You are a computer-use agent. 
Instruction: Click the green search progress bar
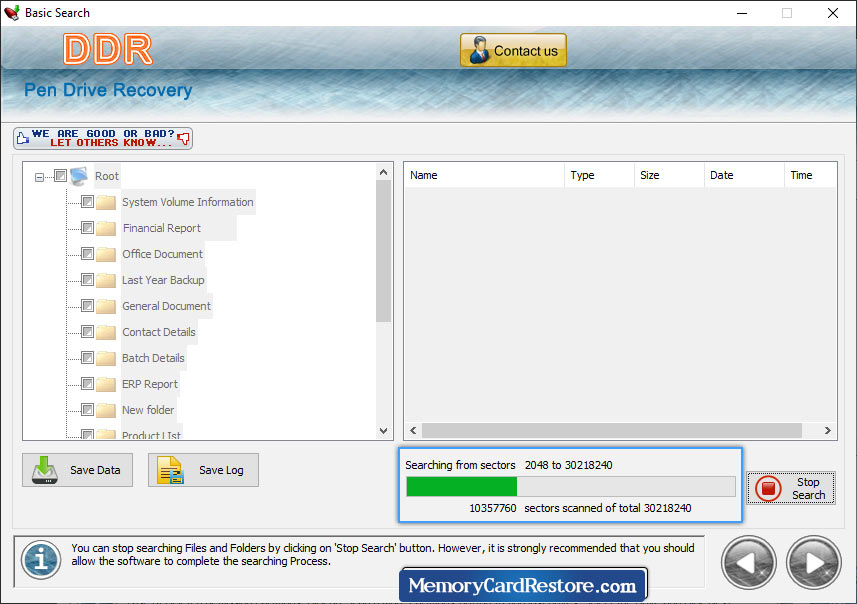(x=460, y=486)
